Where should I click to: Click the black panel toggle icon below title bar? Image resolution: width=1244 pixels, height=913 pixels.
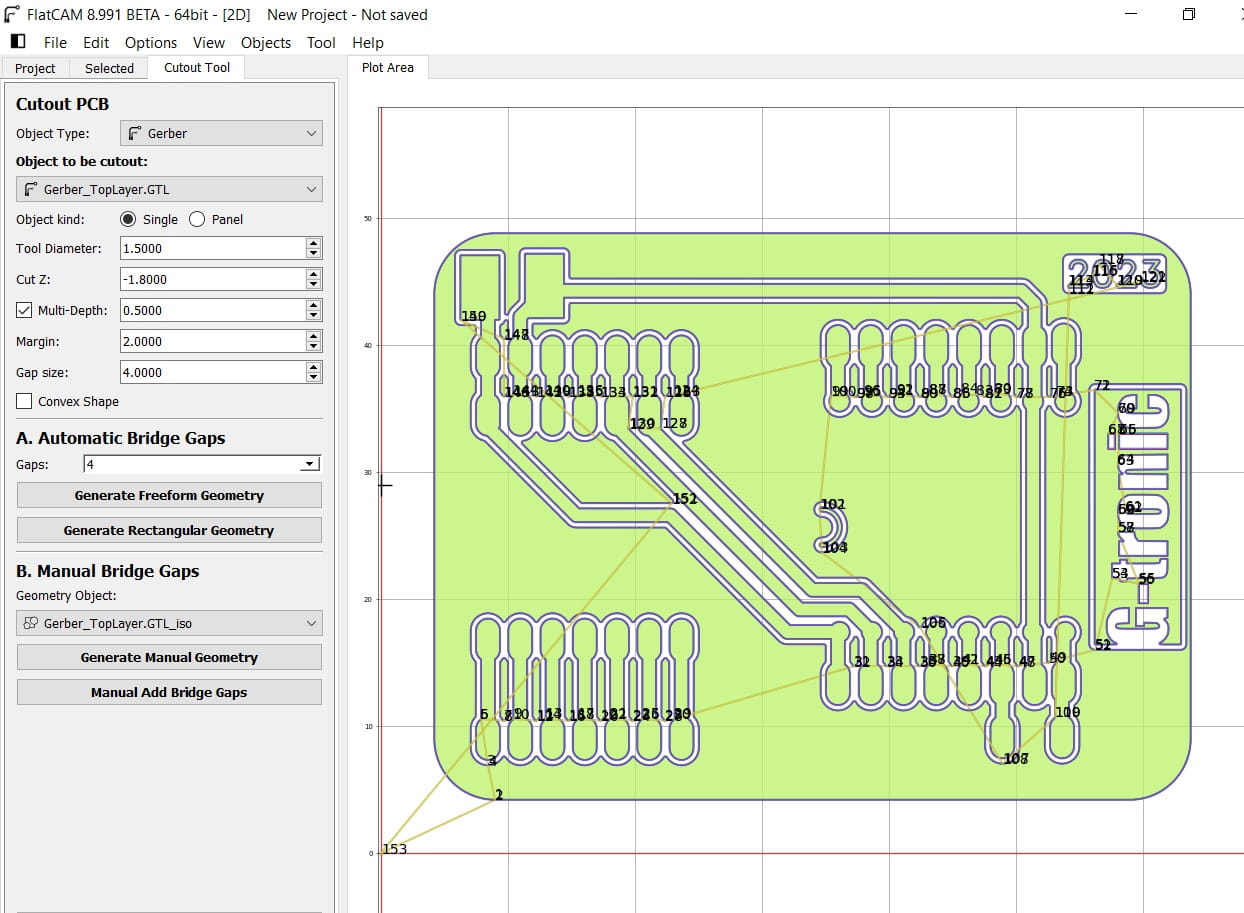(x=16, y=40)
